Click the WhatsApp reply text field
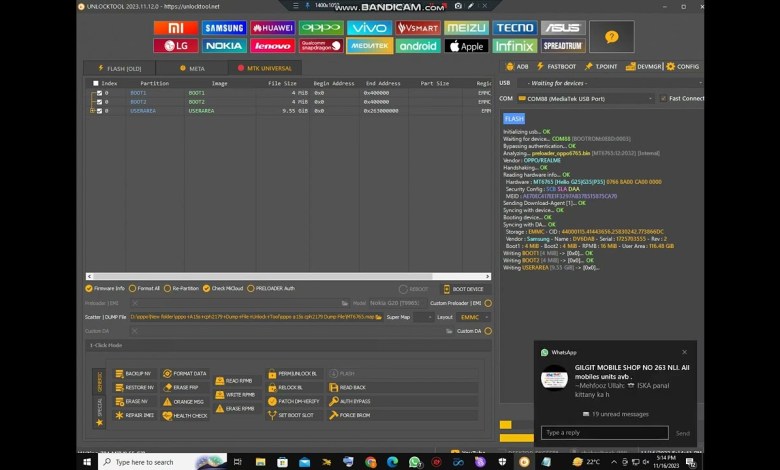 (x=604, y=433)
